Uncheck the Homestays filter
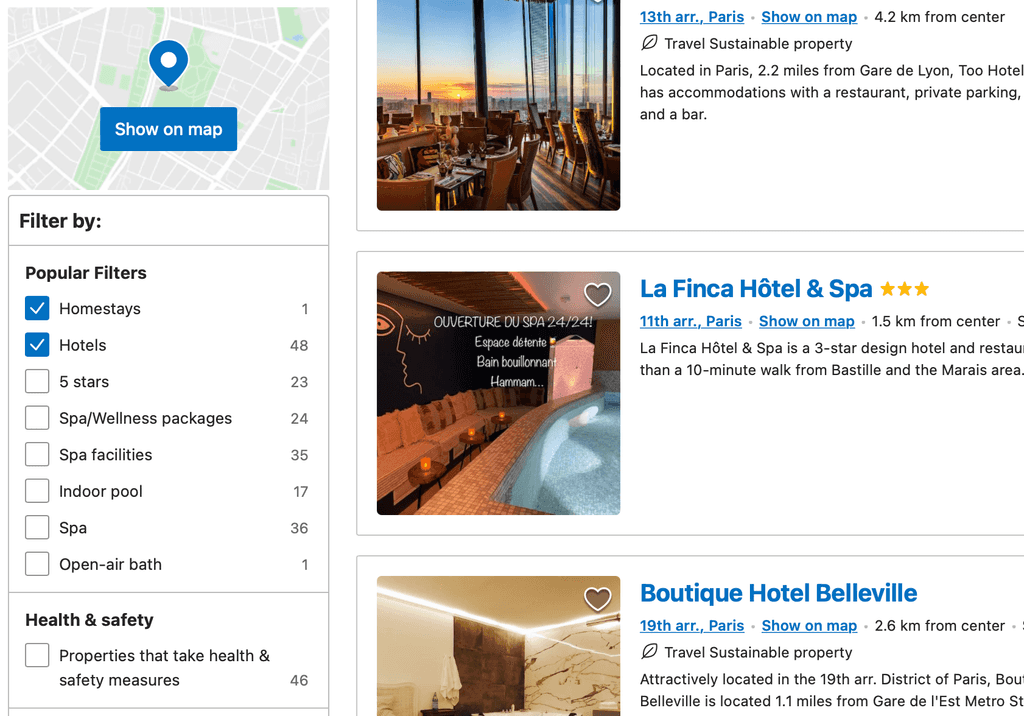The height and width of the screenshot is (716, 1024). pyautogui.click(x=37, y=308)
